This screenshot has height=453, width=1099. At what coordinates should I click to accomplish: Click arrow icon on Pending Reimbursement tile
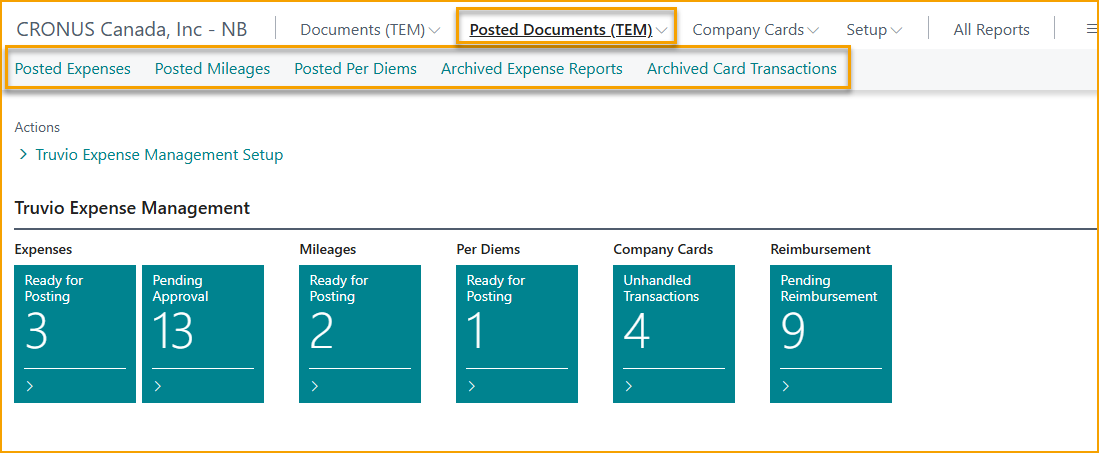point(786,386)
